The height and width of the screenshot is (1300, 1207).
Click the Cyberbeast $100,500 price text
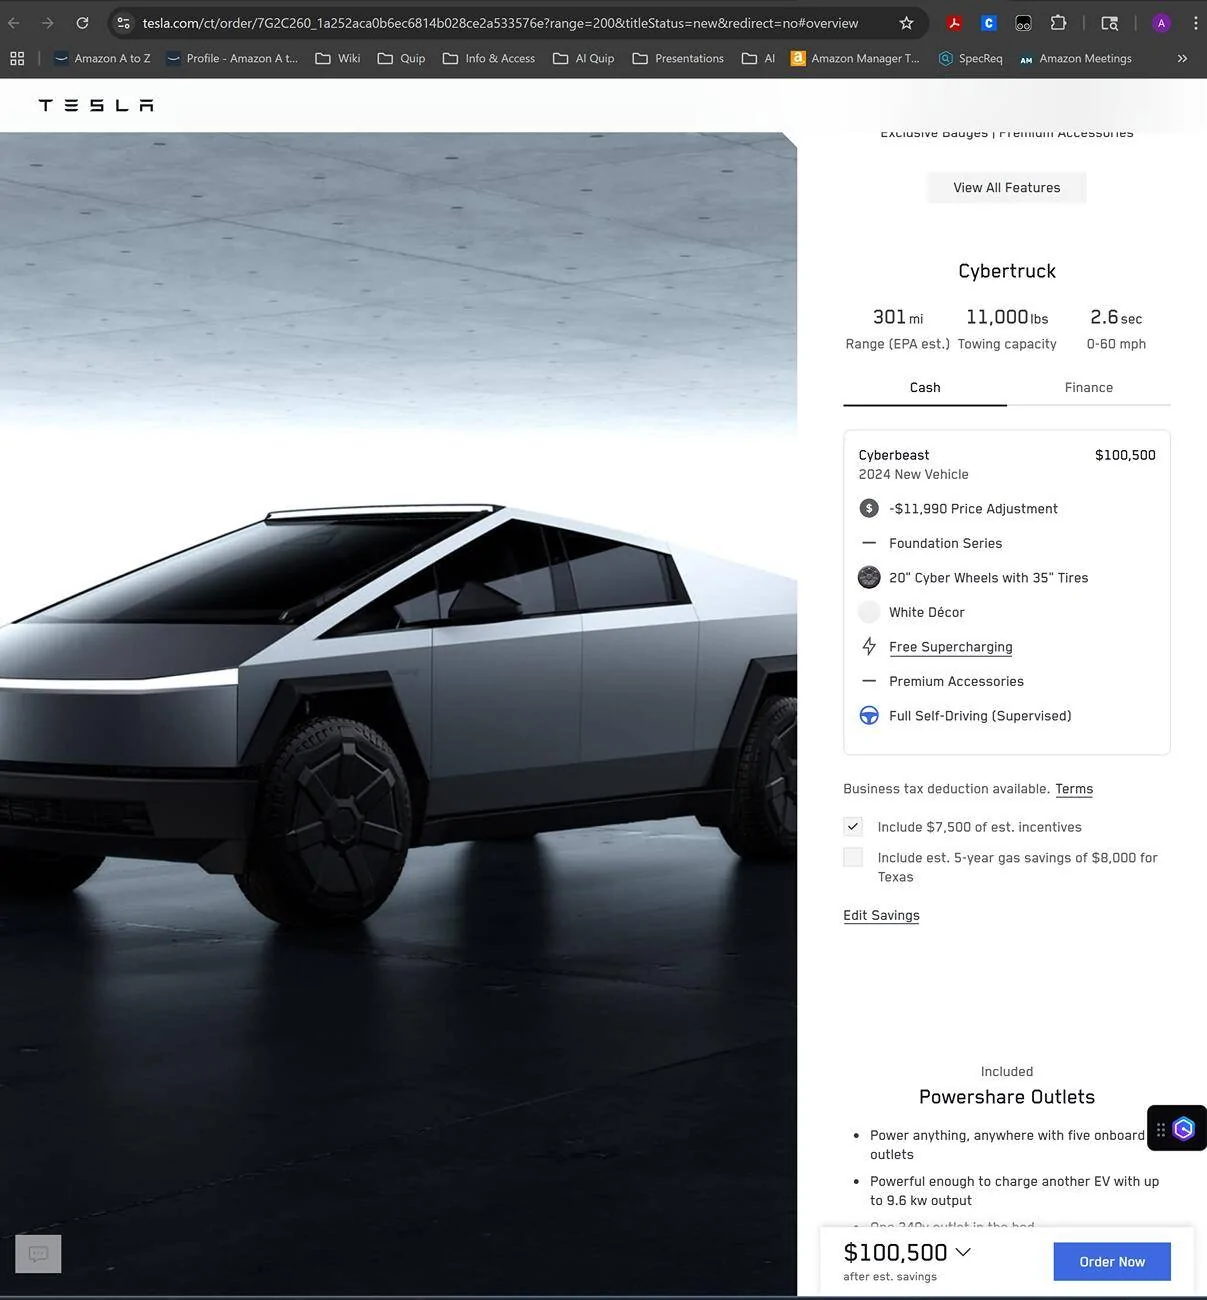[x=1125, y=455]
